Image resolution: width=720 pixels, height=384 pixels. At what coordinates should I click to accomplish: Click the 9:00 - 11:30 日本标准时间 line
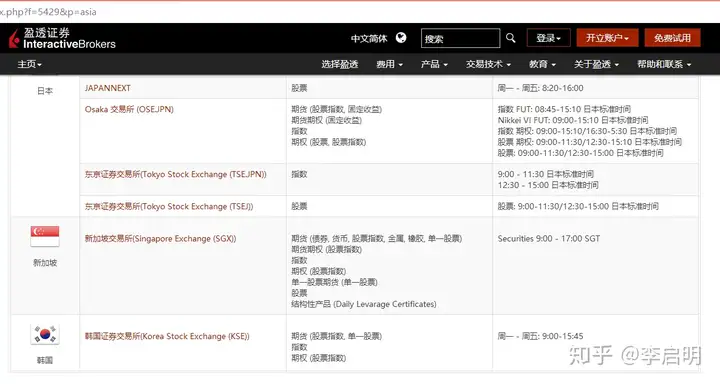click(x=546, y=175)
